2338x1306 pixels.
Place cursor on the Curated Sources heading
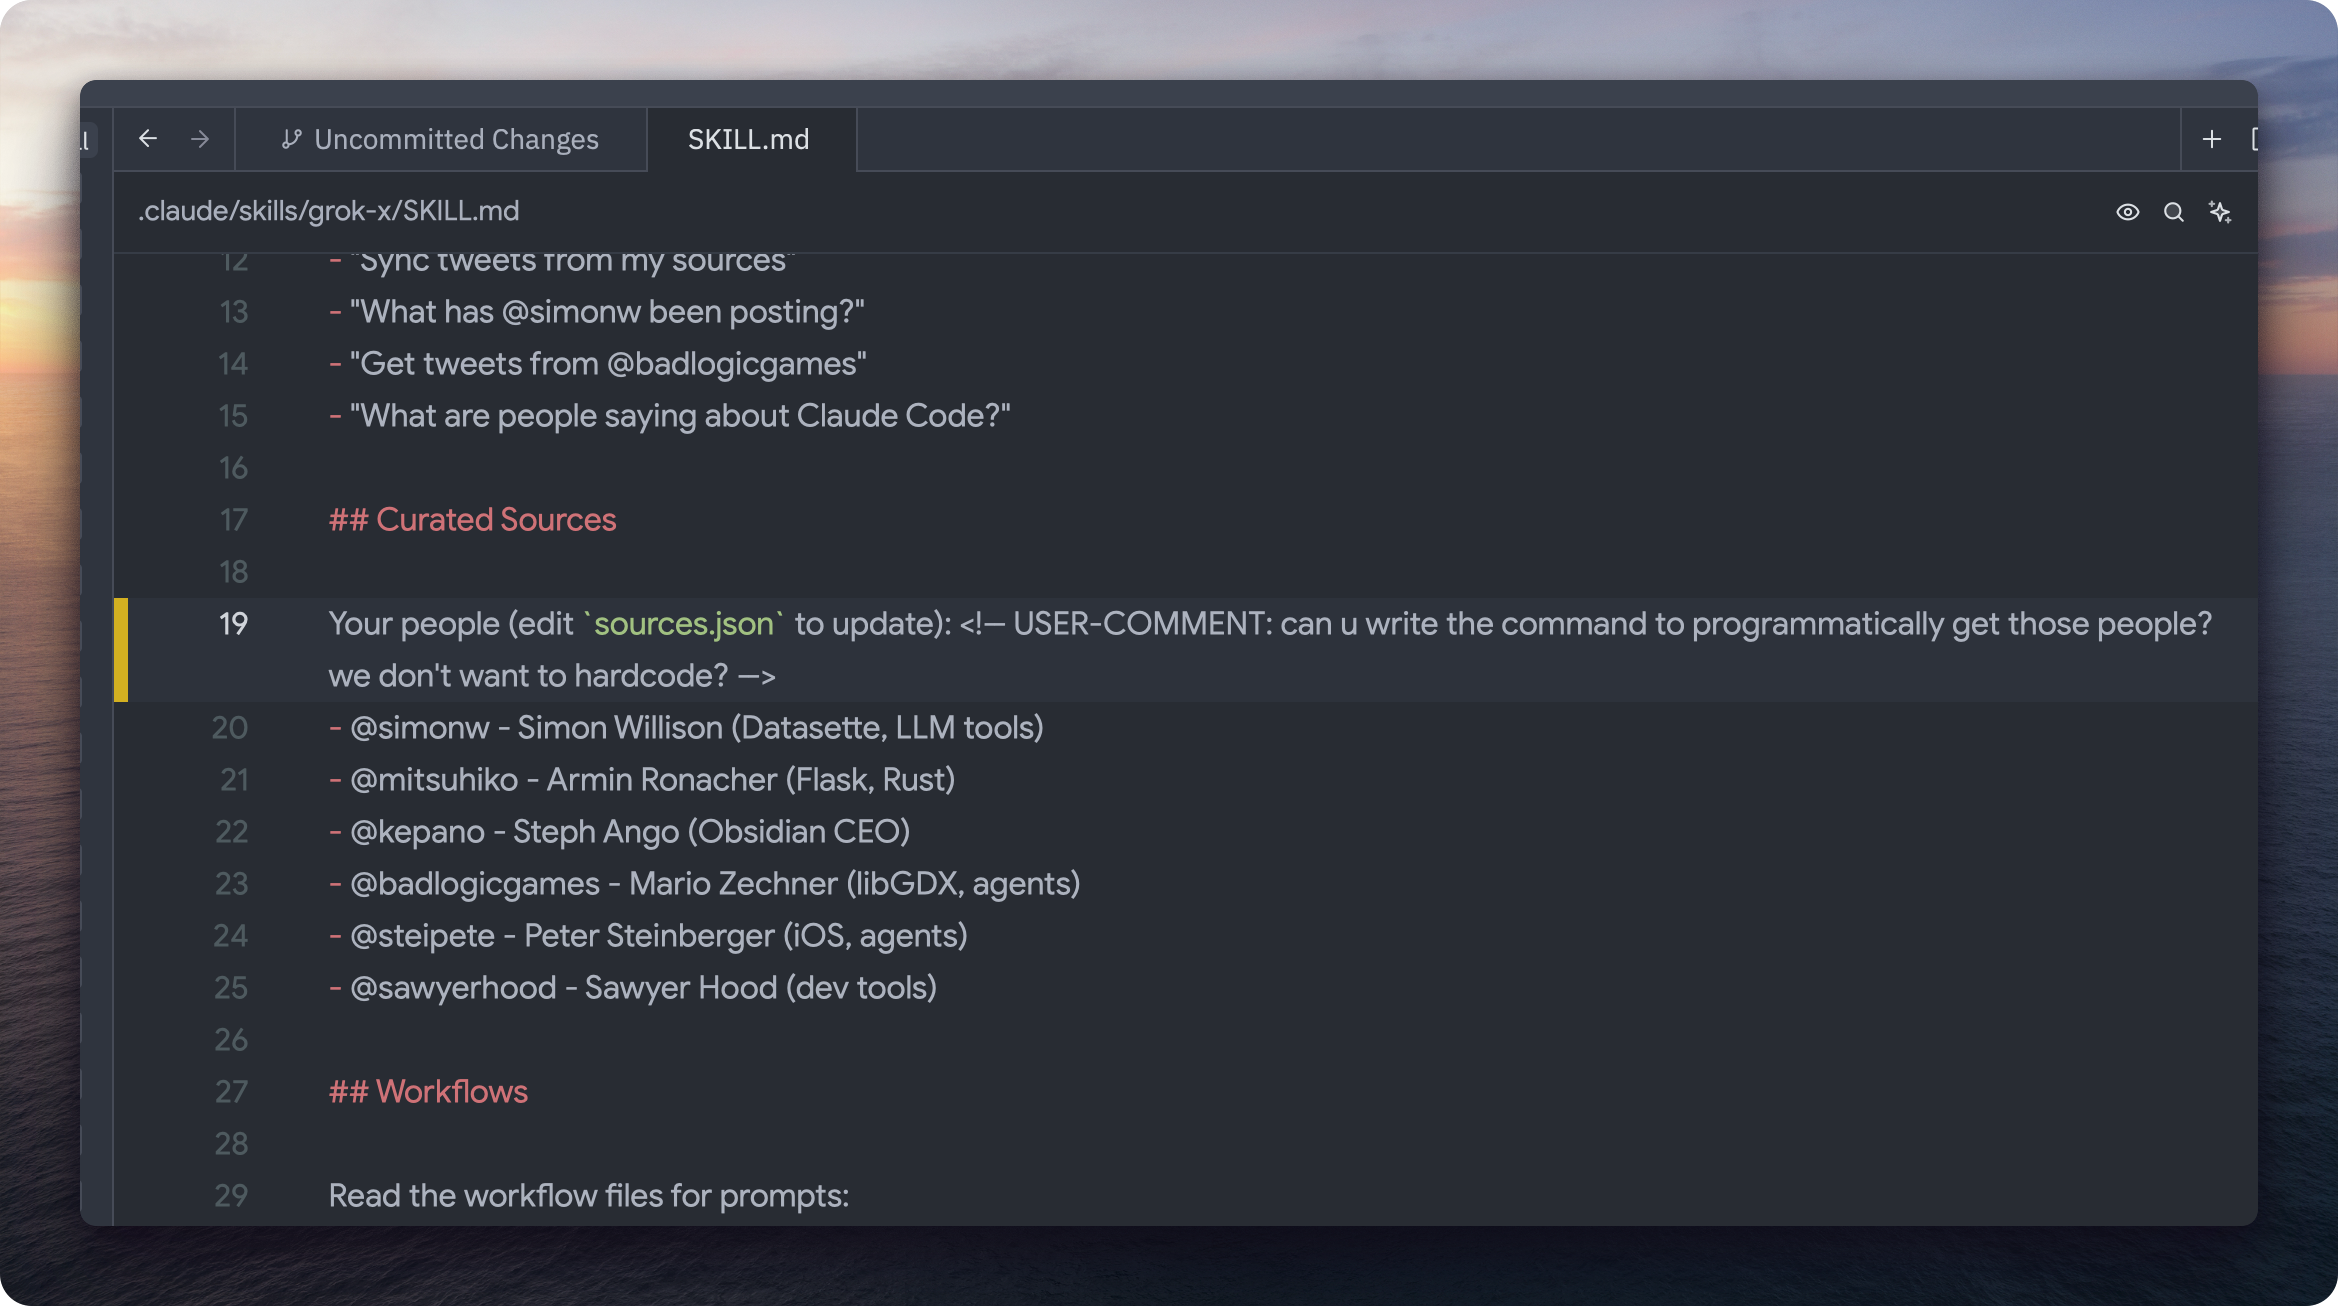(472, 520)
